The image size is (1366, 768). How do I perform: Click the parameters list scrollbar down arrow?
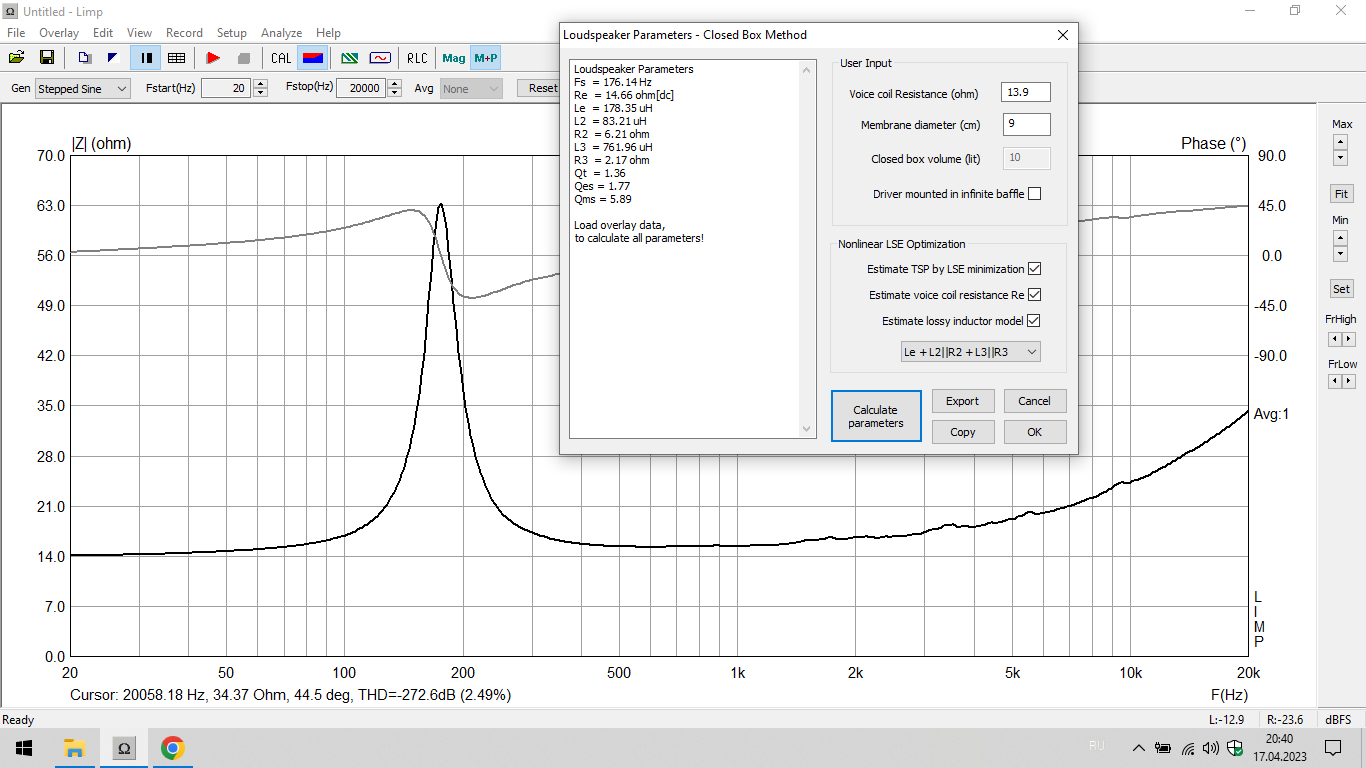pos(808,429)
